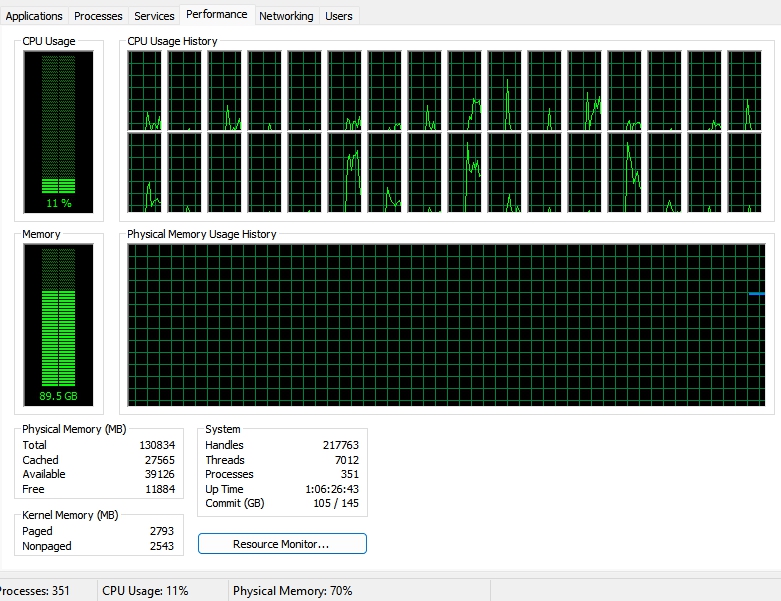Click the Handles label
The height and width of the screenshot is (601, 781).
tap(224, 445)
